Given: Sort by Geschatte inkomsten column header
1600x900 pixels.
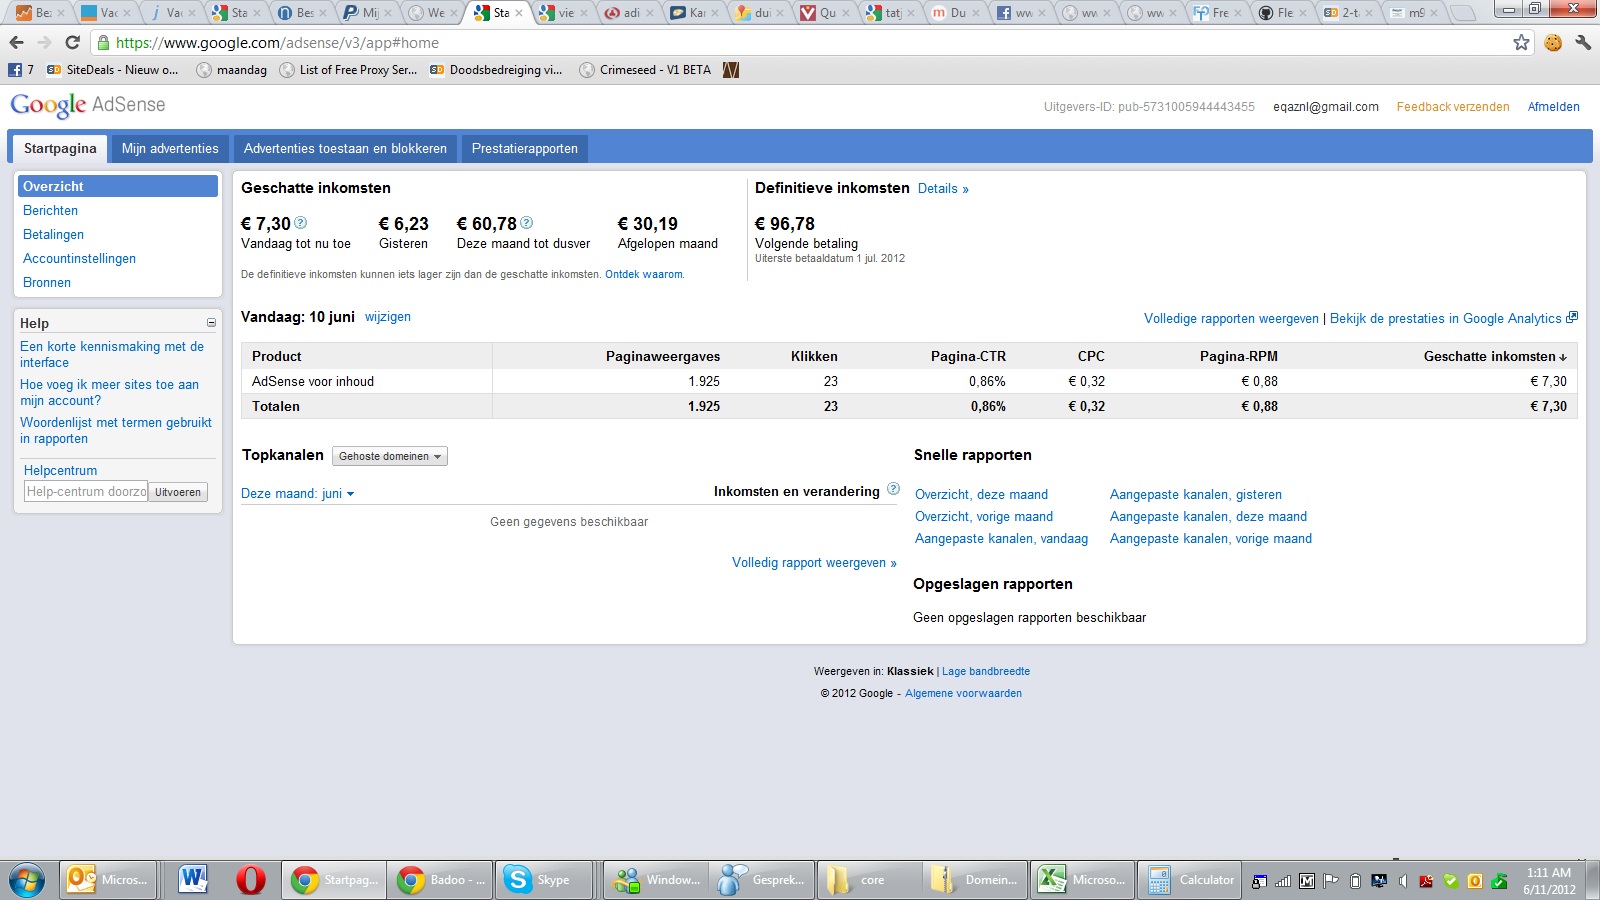Looking at the screenshot, I should click(1495, 356).
